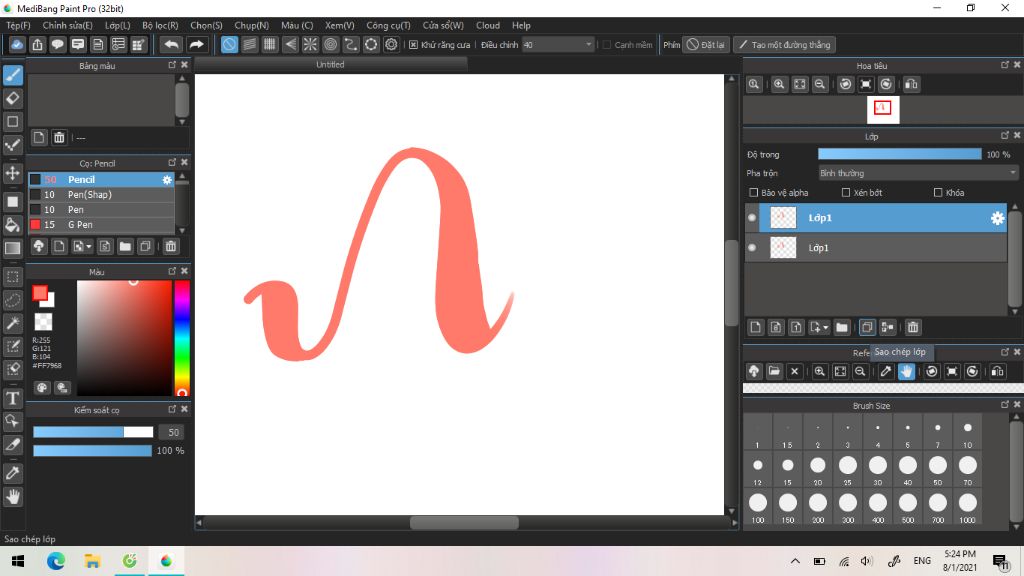This screenshot has height=576, width=1024.
Task: Show hidden system tray icons
Action: [x=795, y=561]
